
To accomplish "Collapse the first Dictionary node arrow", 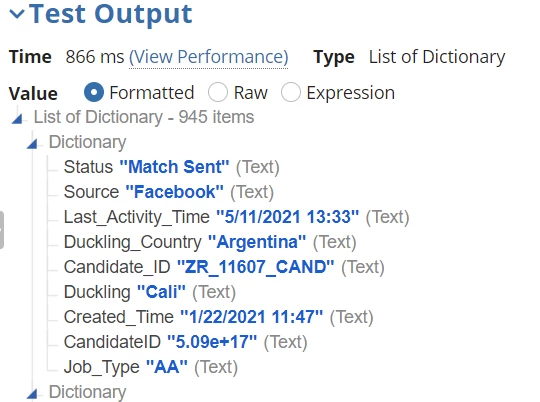I will (x=32, y=144).
